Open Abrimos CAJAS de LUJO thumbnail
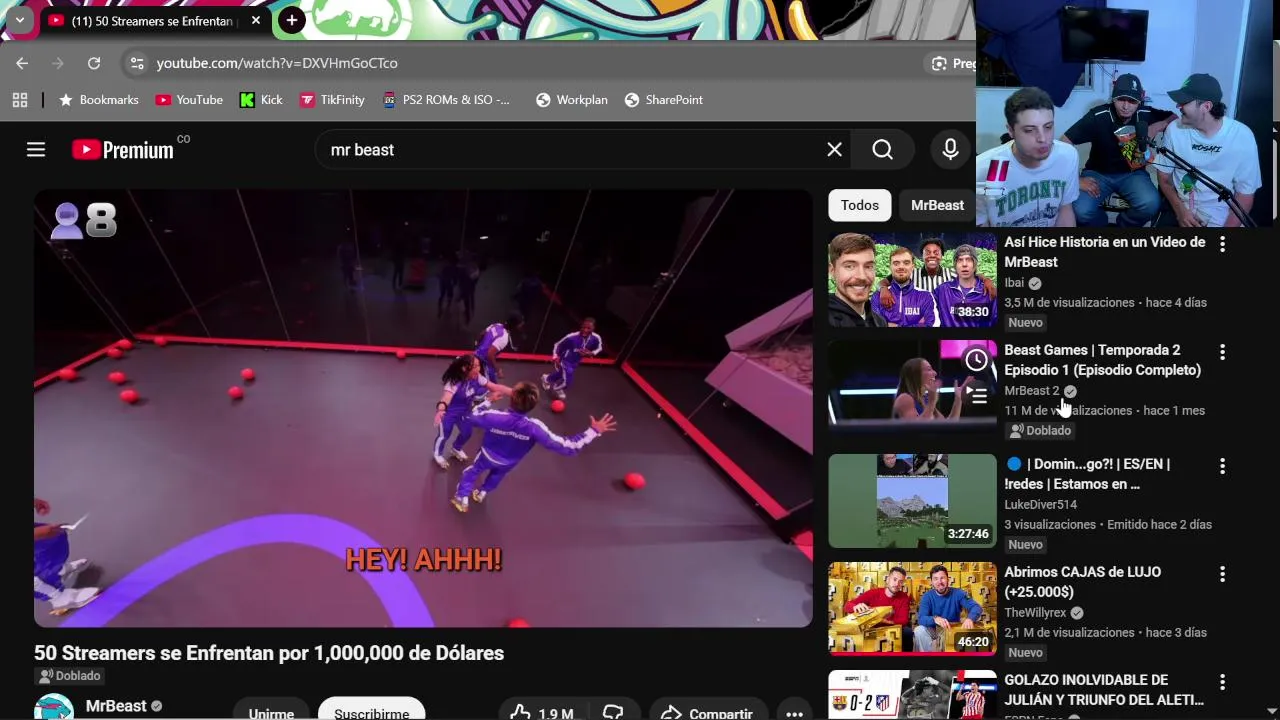The width and height of the screenshot is (1280, 720). coord(912,609)
